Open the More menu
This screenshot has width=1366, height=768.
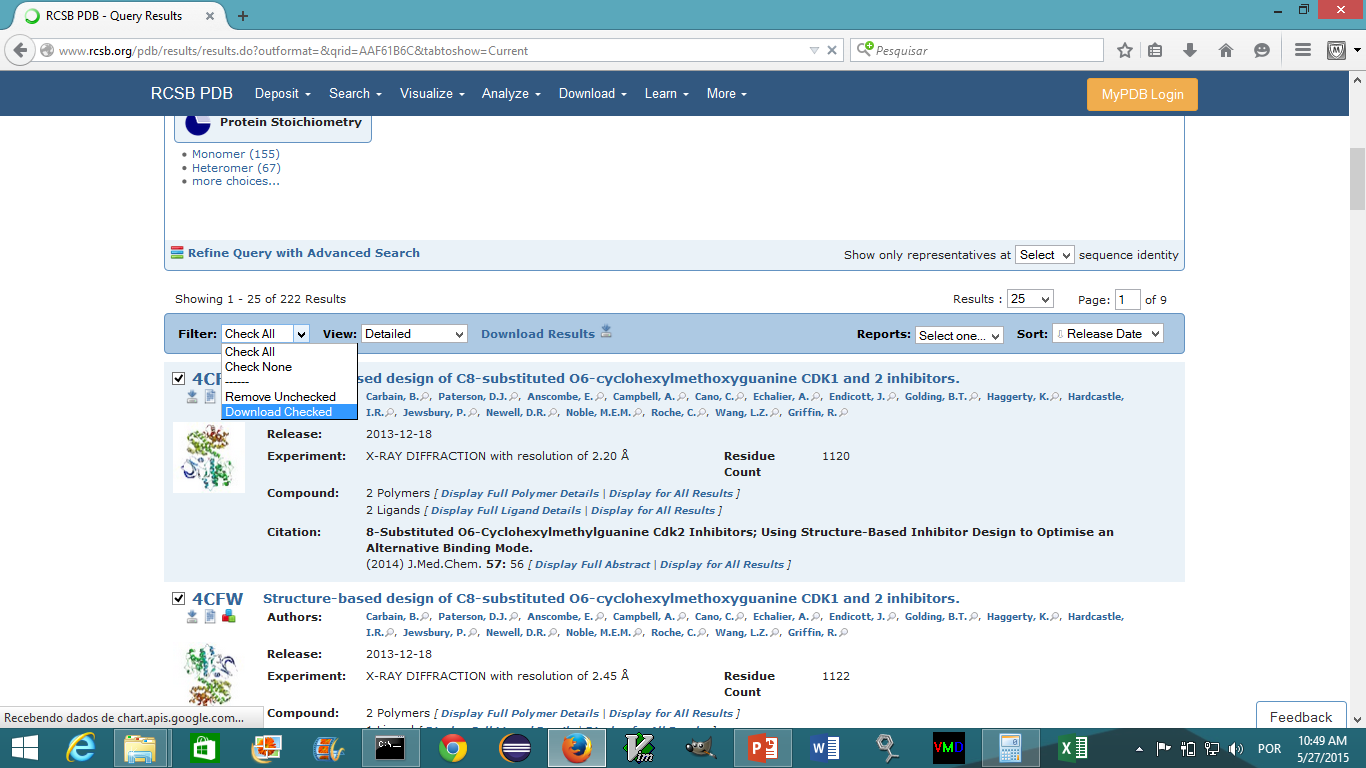pos(727,93)
